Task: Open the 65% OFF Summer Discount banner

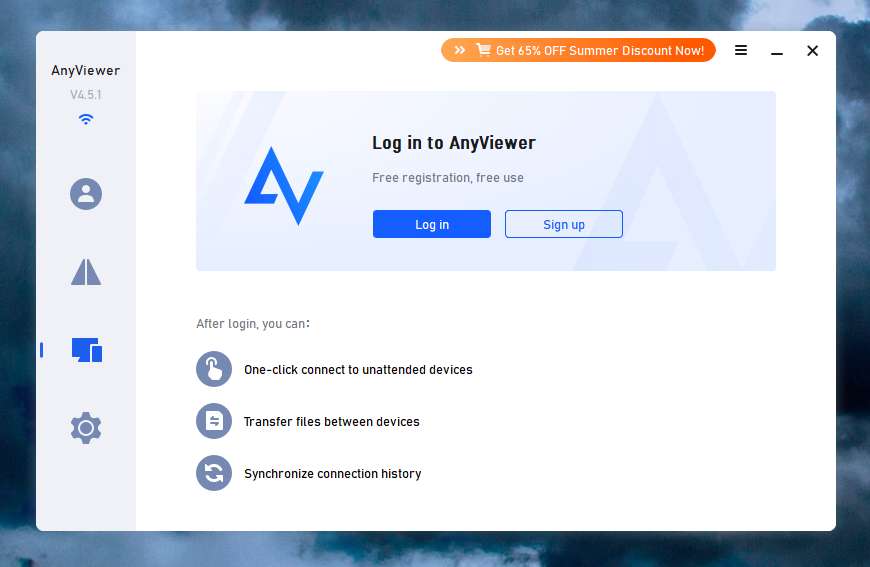Action: (578, 50)
